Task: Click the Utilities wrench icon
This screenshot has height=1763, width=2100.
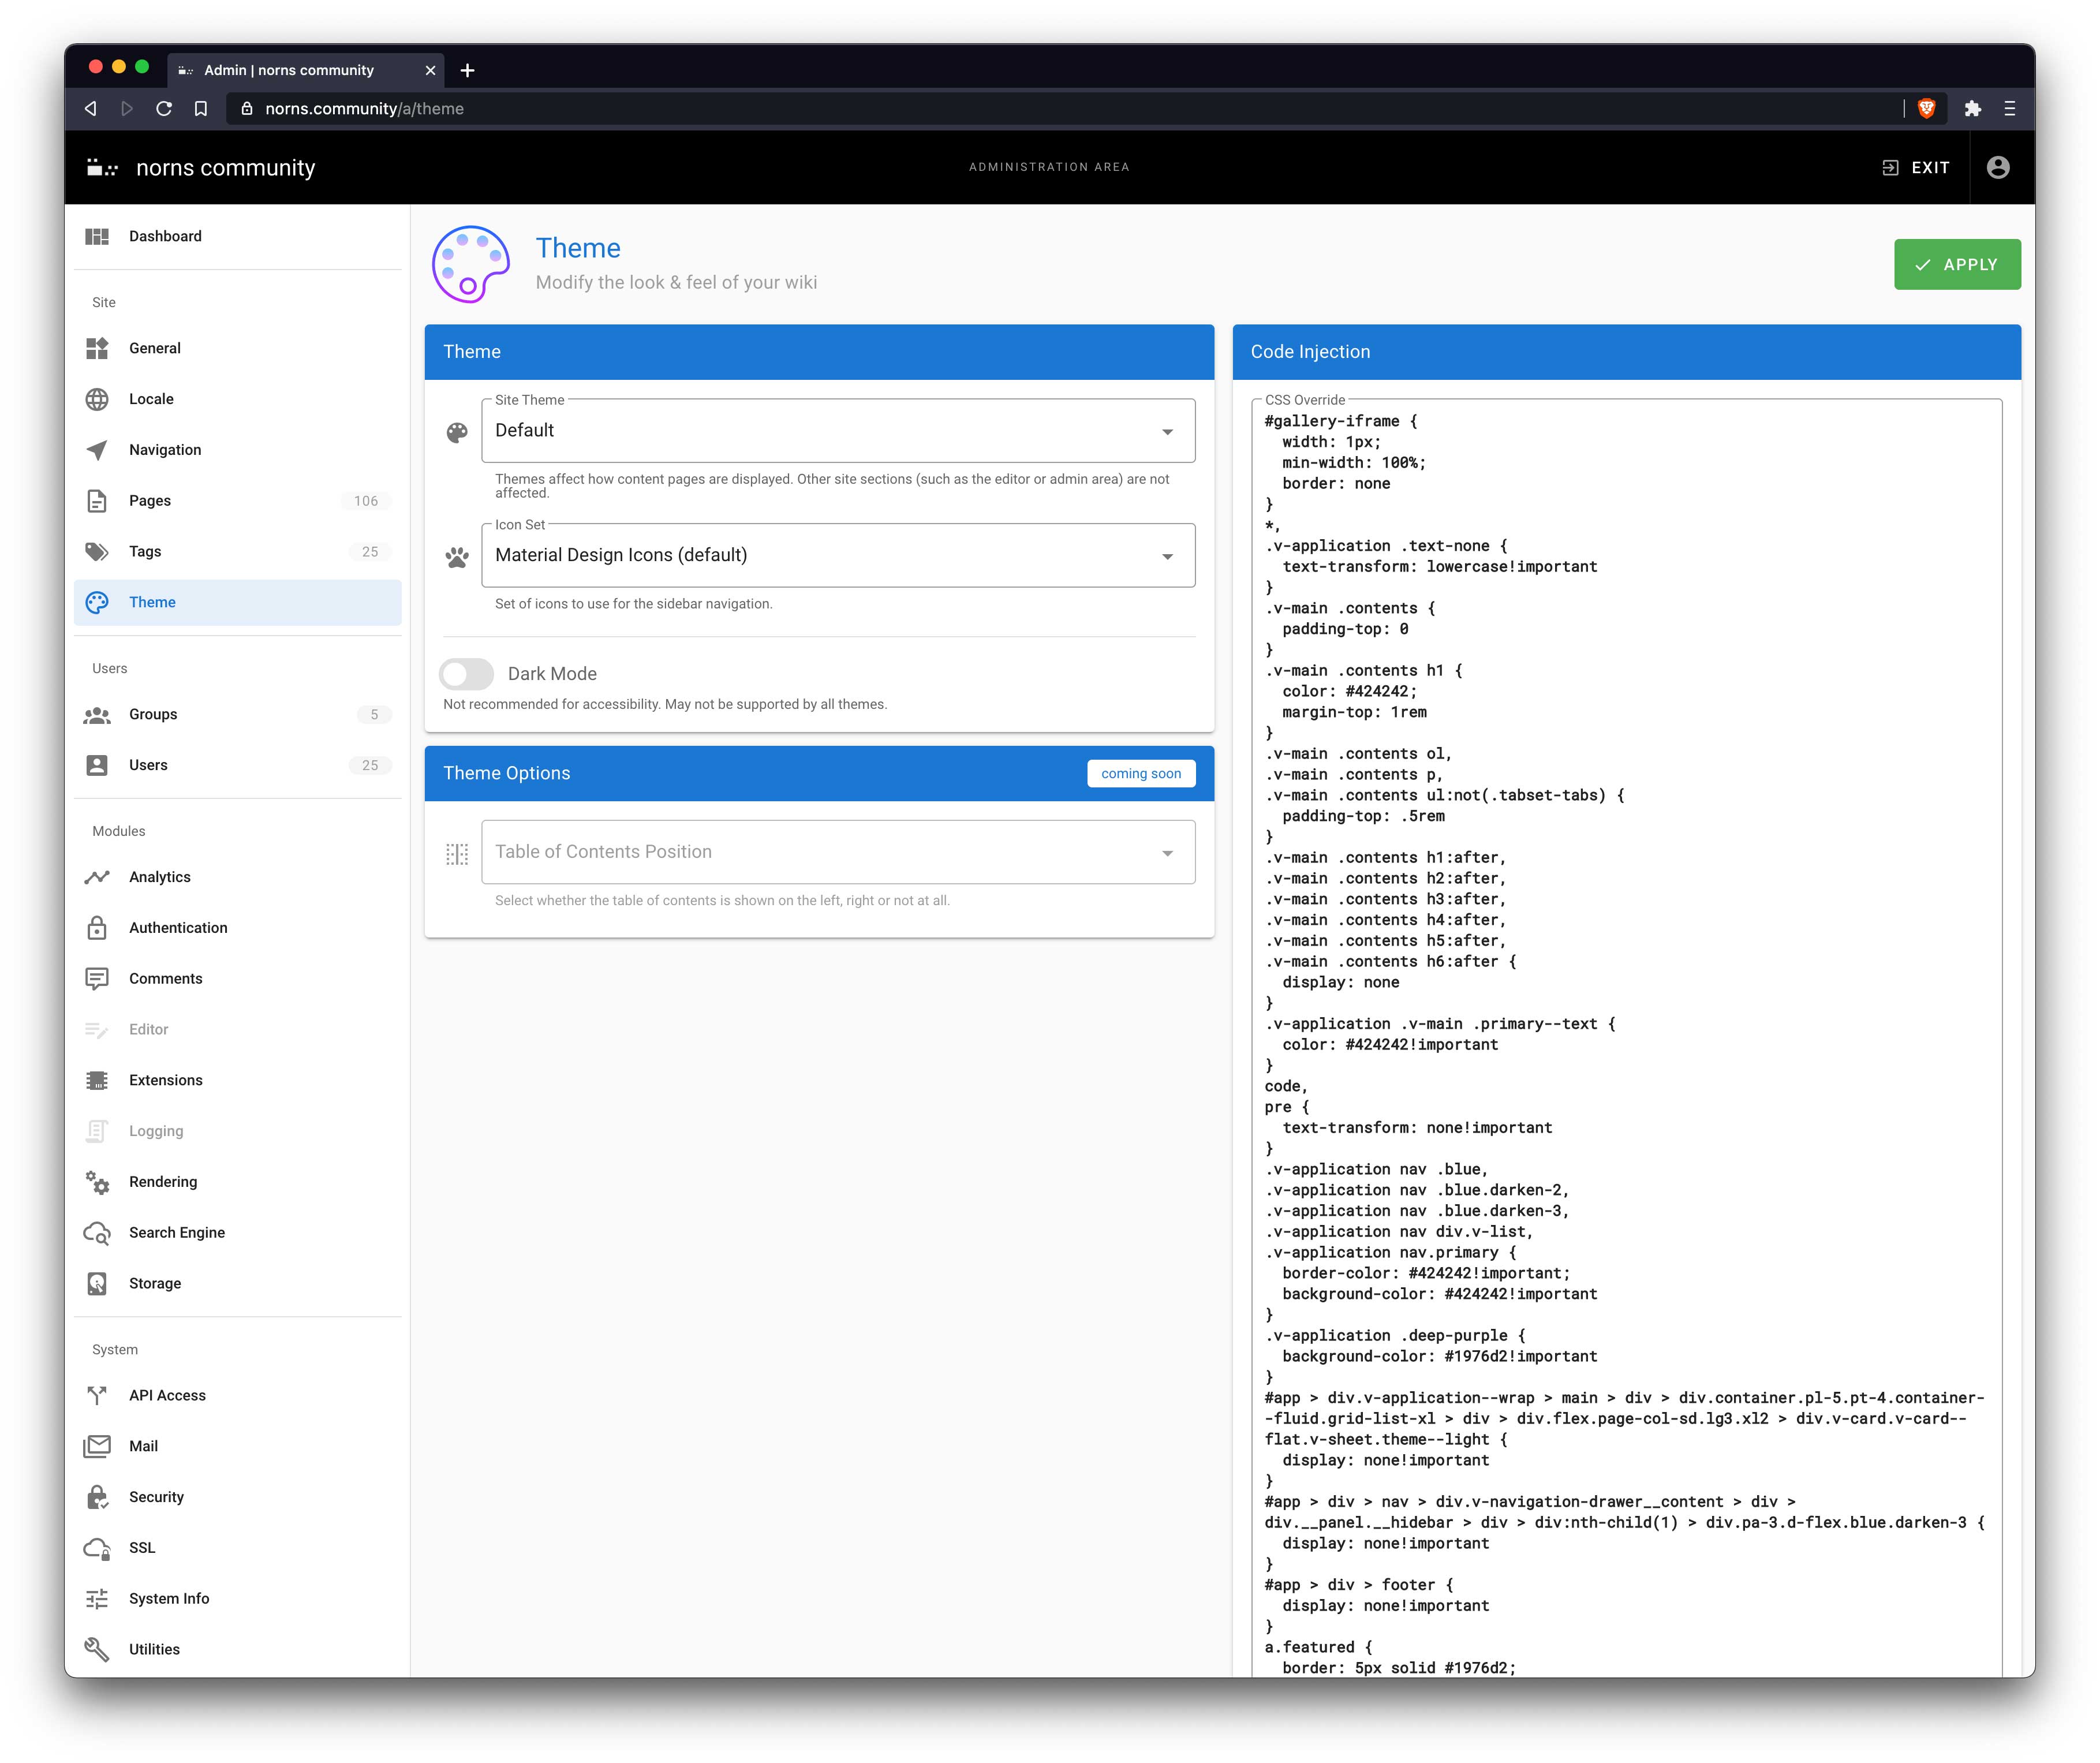Action: [x=97, y=1650]
